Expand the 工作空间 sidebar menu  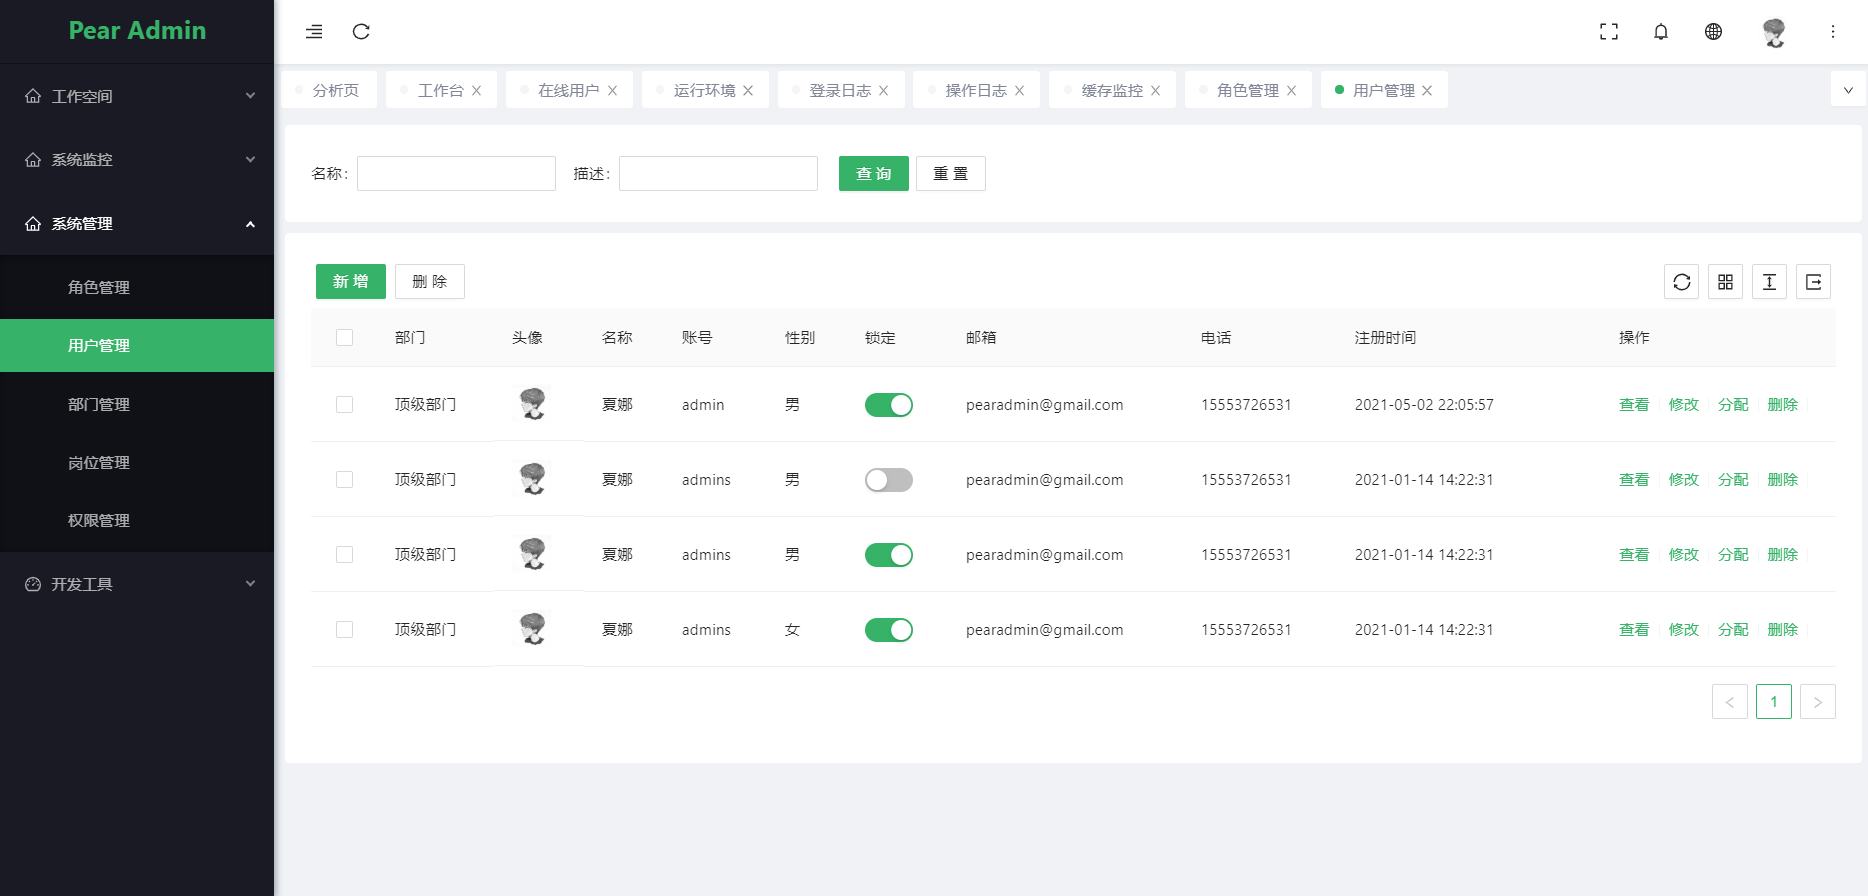137,96
